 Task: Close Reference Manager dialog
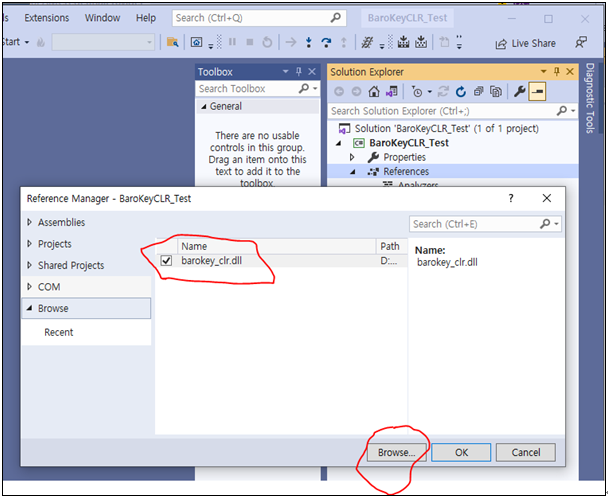pos(547,198)
